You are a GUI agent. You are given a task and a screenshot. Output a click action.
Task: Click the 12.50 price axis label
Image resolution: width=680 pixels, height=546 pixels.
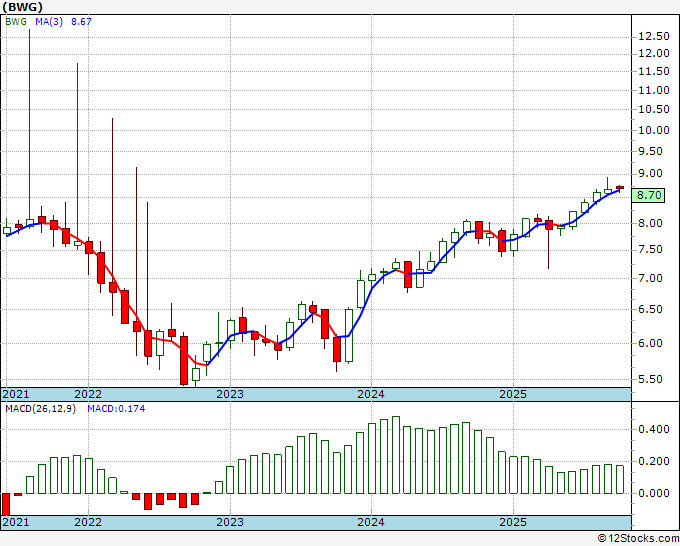[654, 36]
